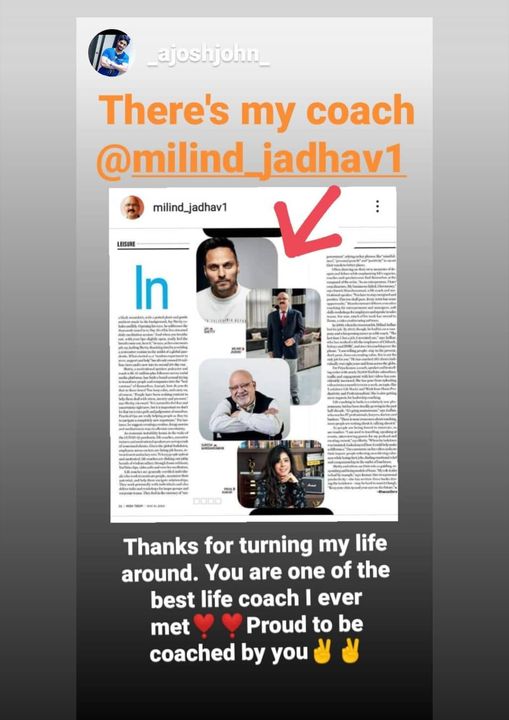This screenshot has height=720, width=509.
Task: Tap the _ajoshjohn_ username label
Action: click(208, 55)
